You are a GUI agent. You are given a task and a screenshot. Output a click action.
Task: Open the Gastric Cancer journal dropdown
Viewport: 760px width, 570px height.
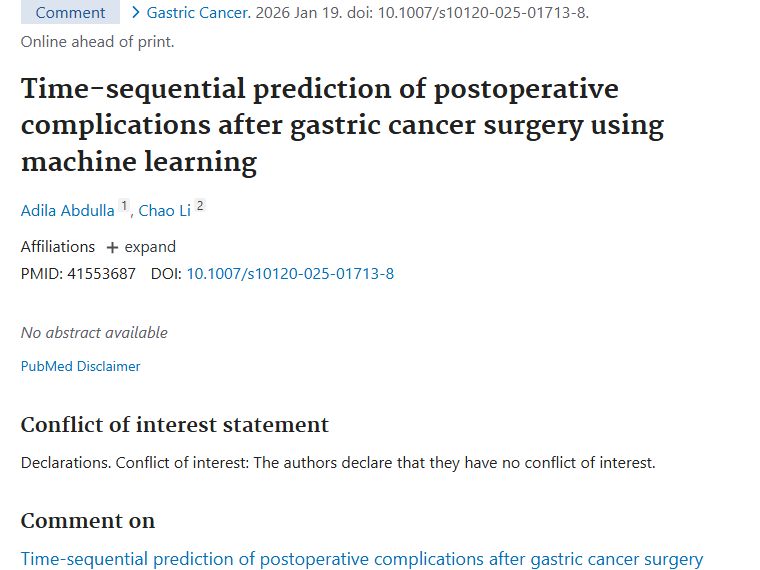coord(196,13)
